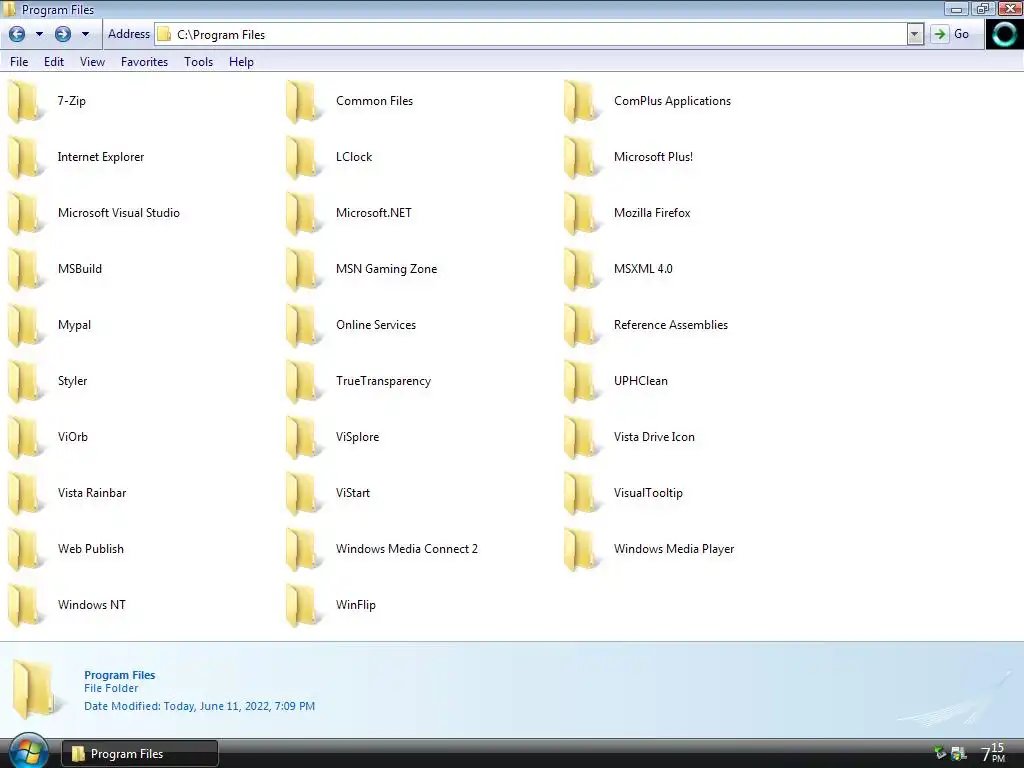The image size is (1024, 768).
Task: Select the ViOrb folder icon
Action: (25, 438)
